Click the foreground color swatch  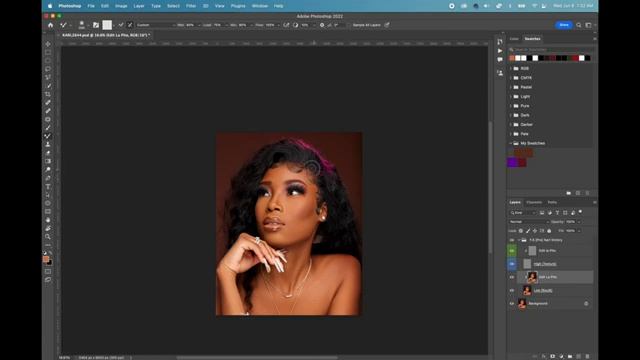pos(46,260)
